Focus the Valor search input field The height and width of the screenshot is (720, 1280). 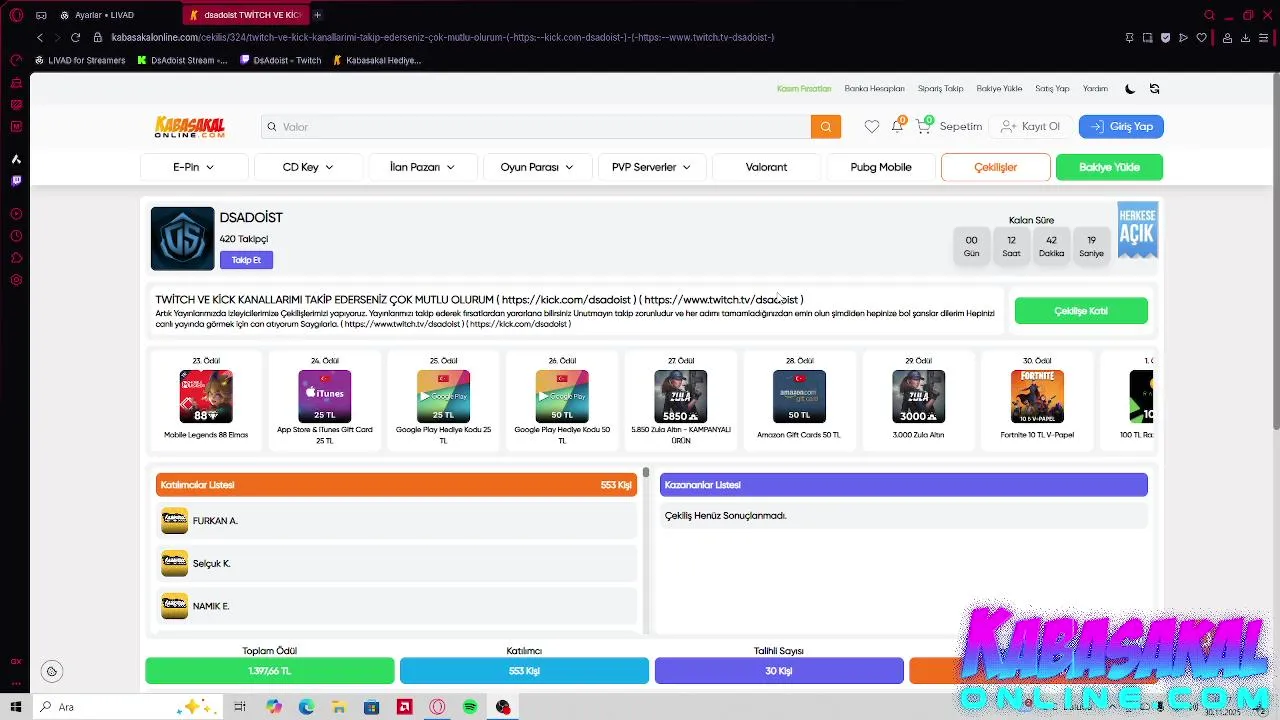tap(537, 127)
